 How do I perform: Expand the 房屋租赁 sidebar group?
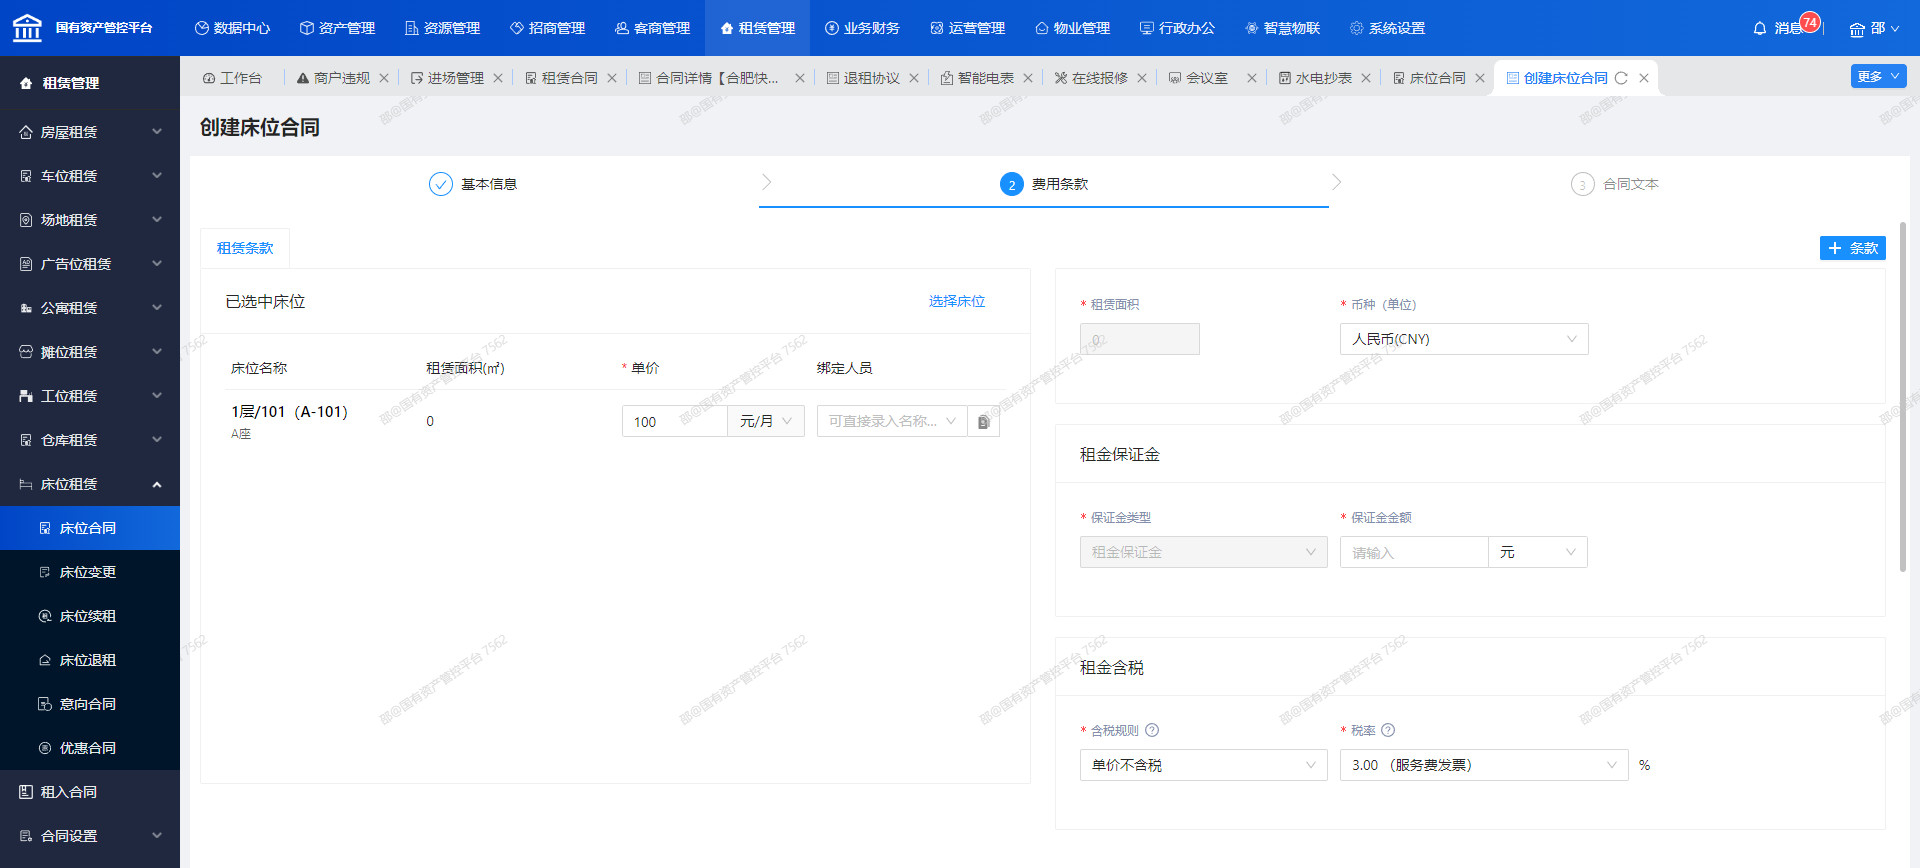[90, 132]
